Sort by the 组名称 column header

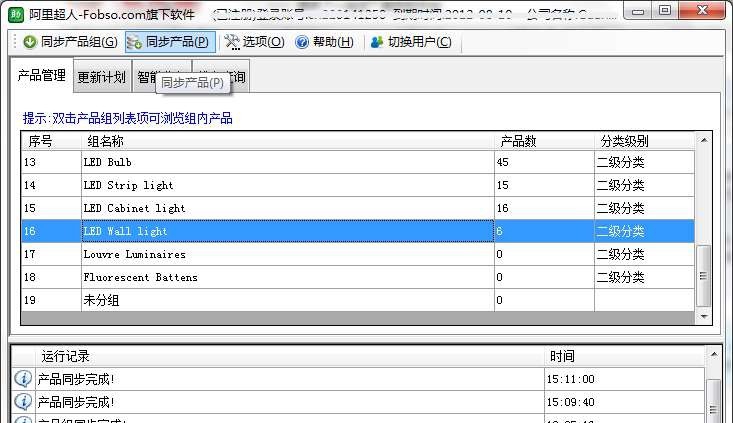[288, 141]
